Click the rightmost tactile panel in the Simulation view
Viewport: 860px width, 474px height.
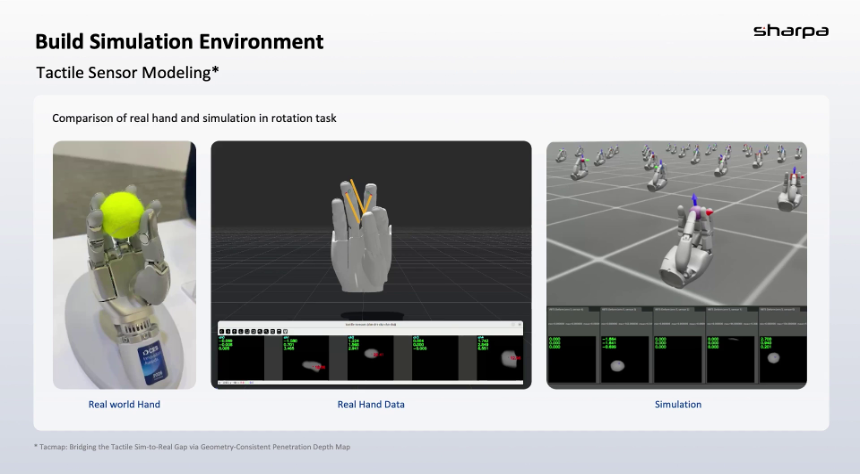[x=783, y=350]
